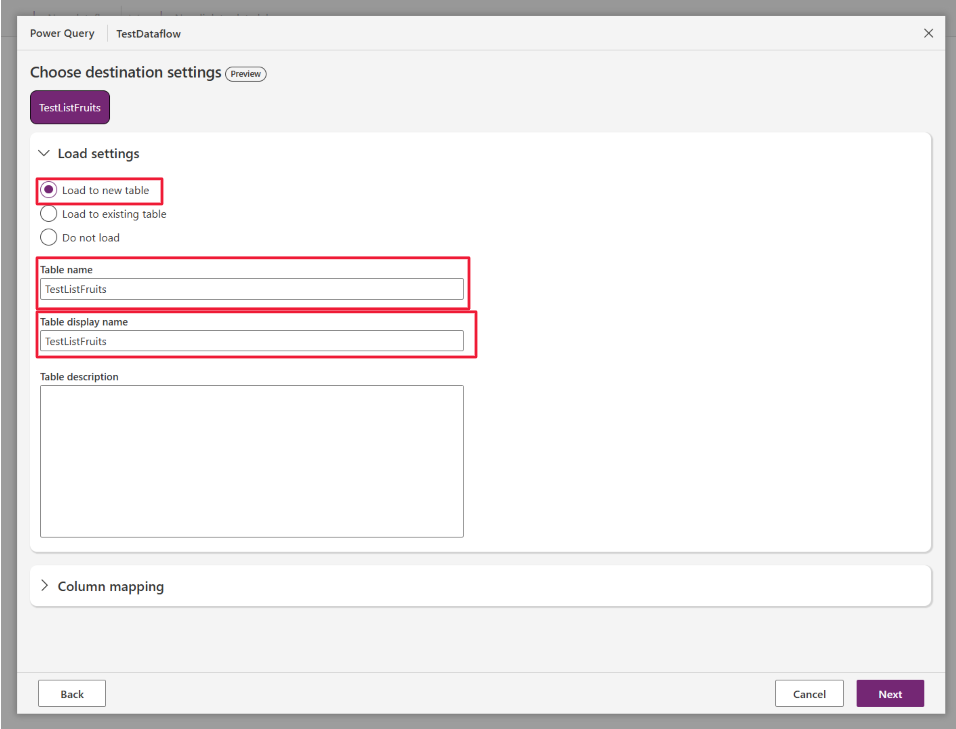This screenshot has width=956, height=729.
Task: Focus the Table display name field
Action: pyautogui.click(x=251, y=340)
